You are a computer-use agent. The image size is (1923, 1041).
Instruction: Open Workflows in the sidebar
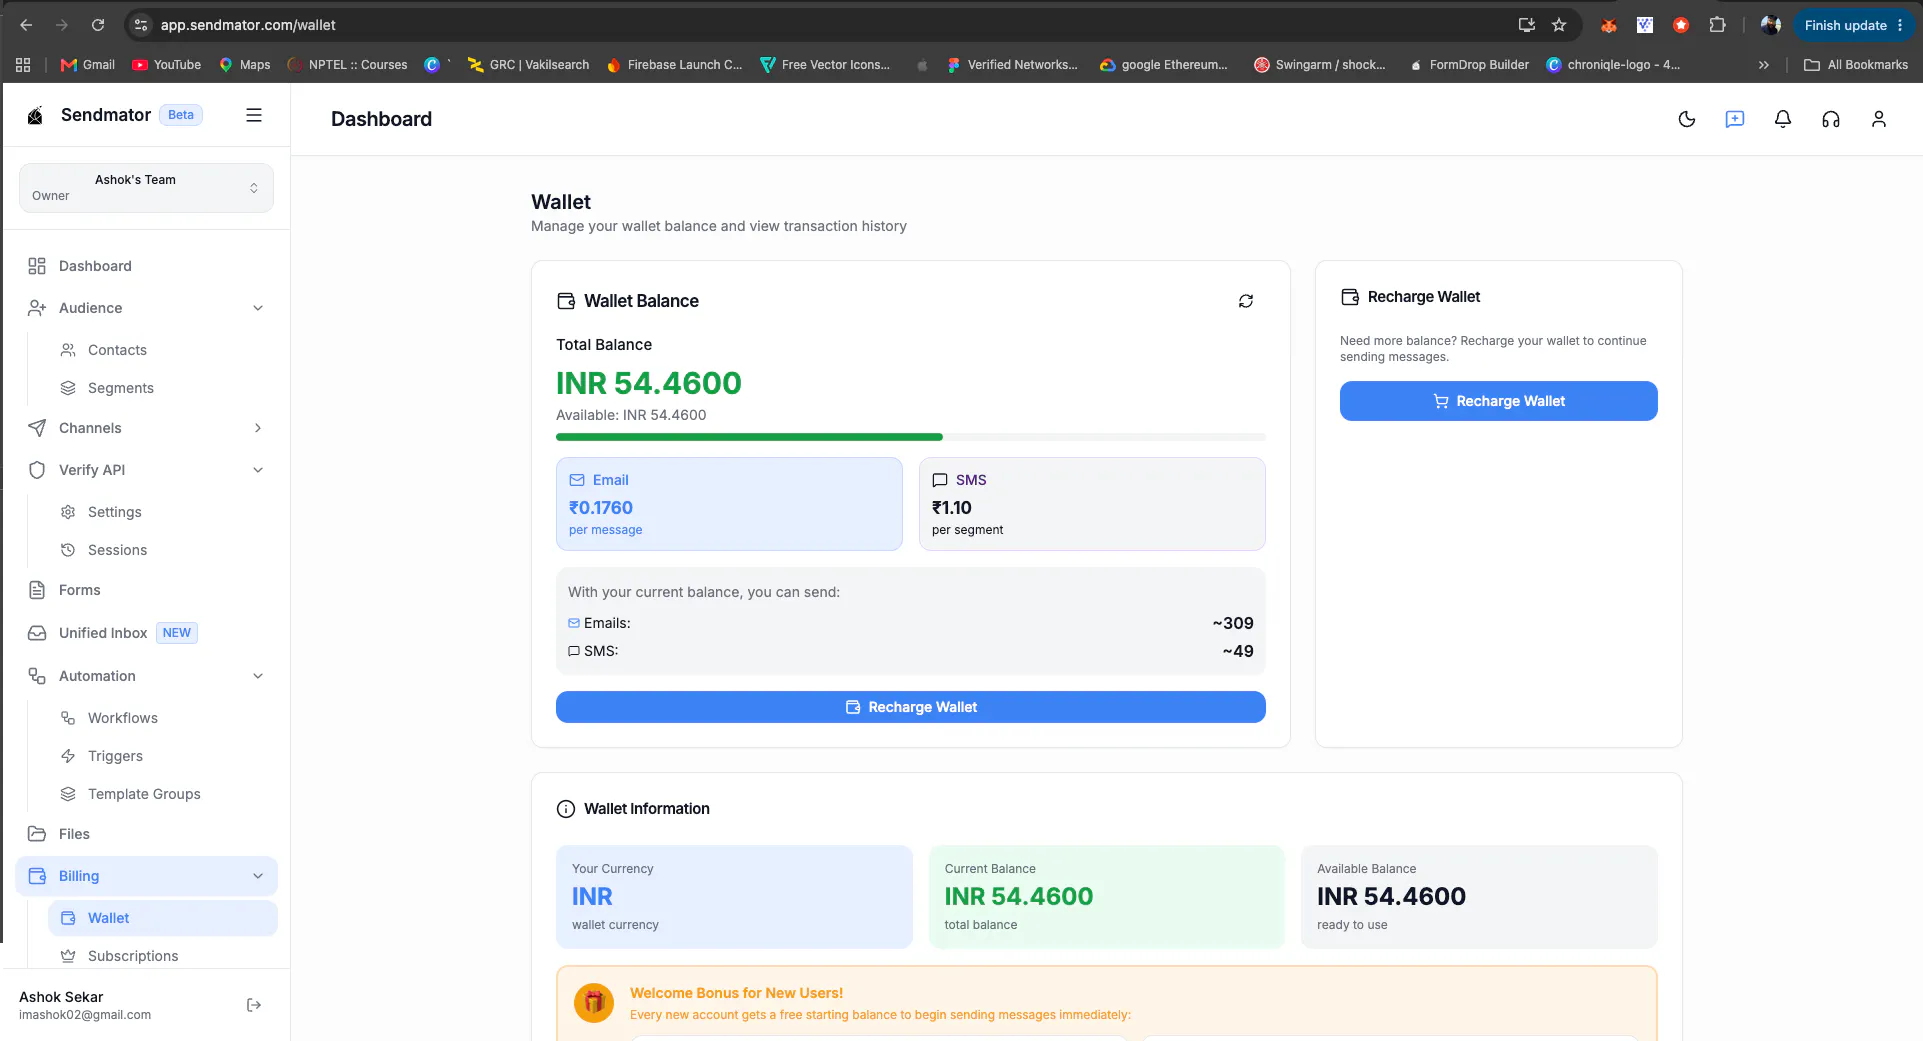click(x=123, y=718)
